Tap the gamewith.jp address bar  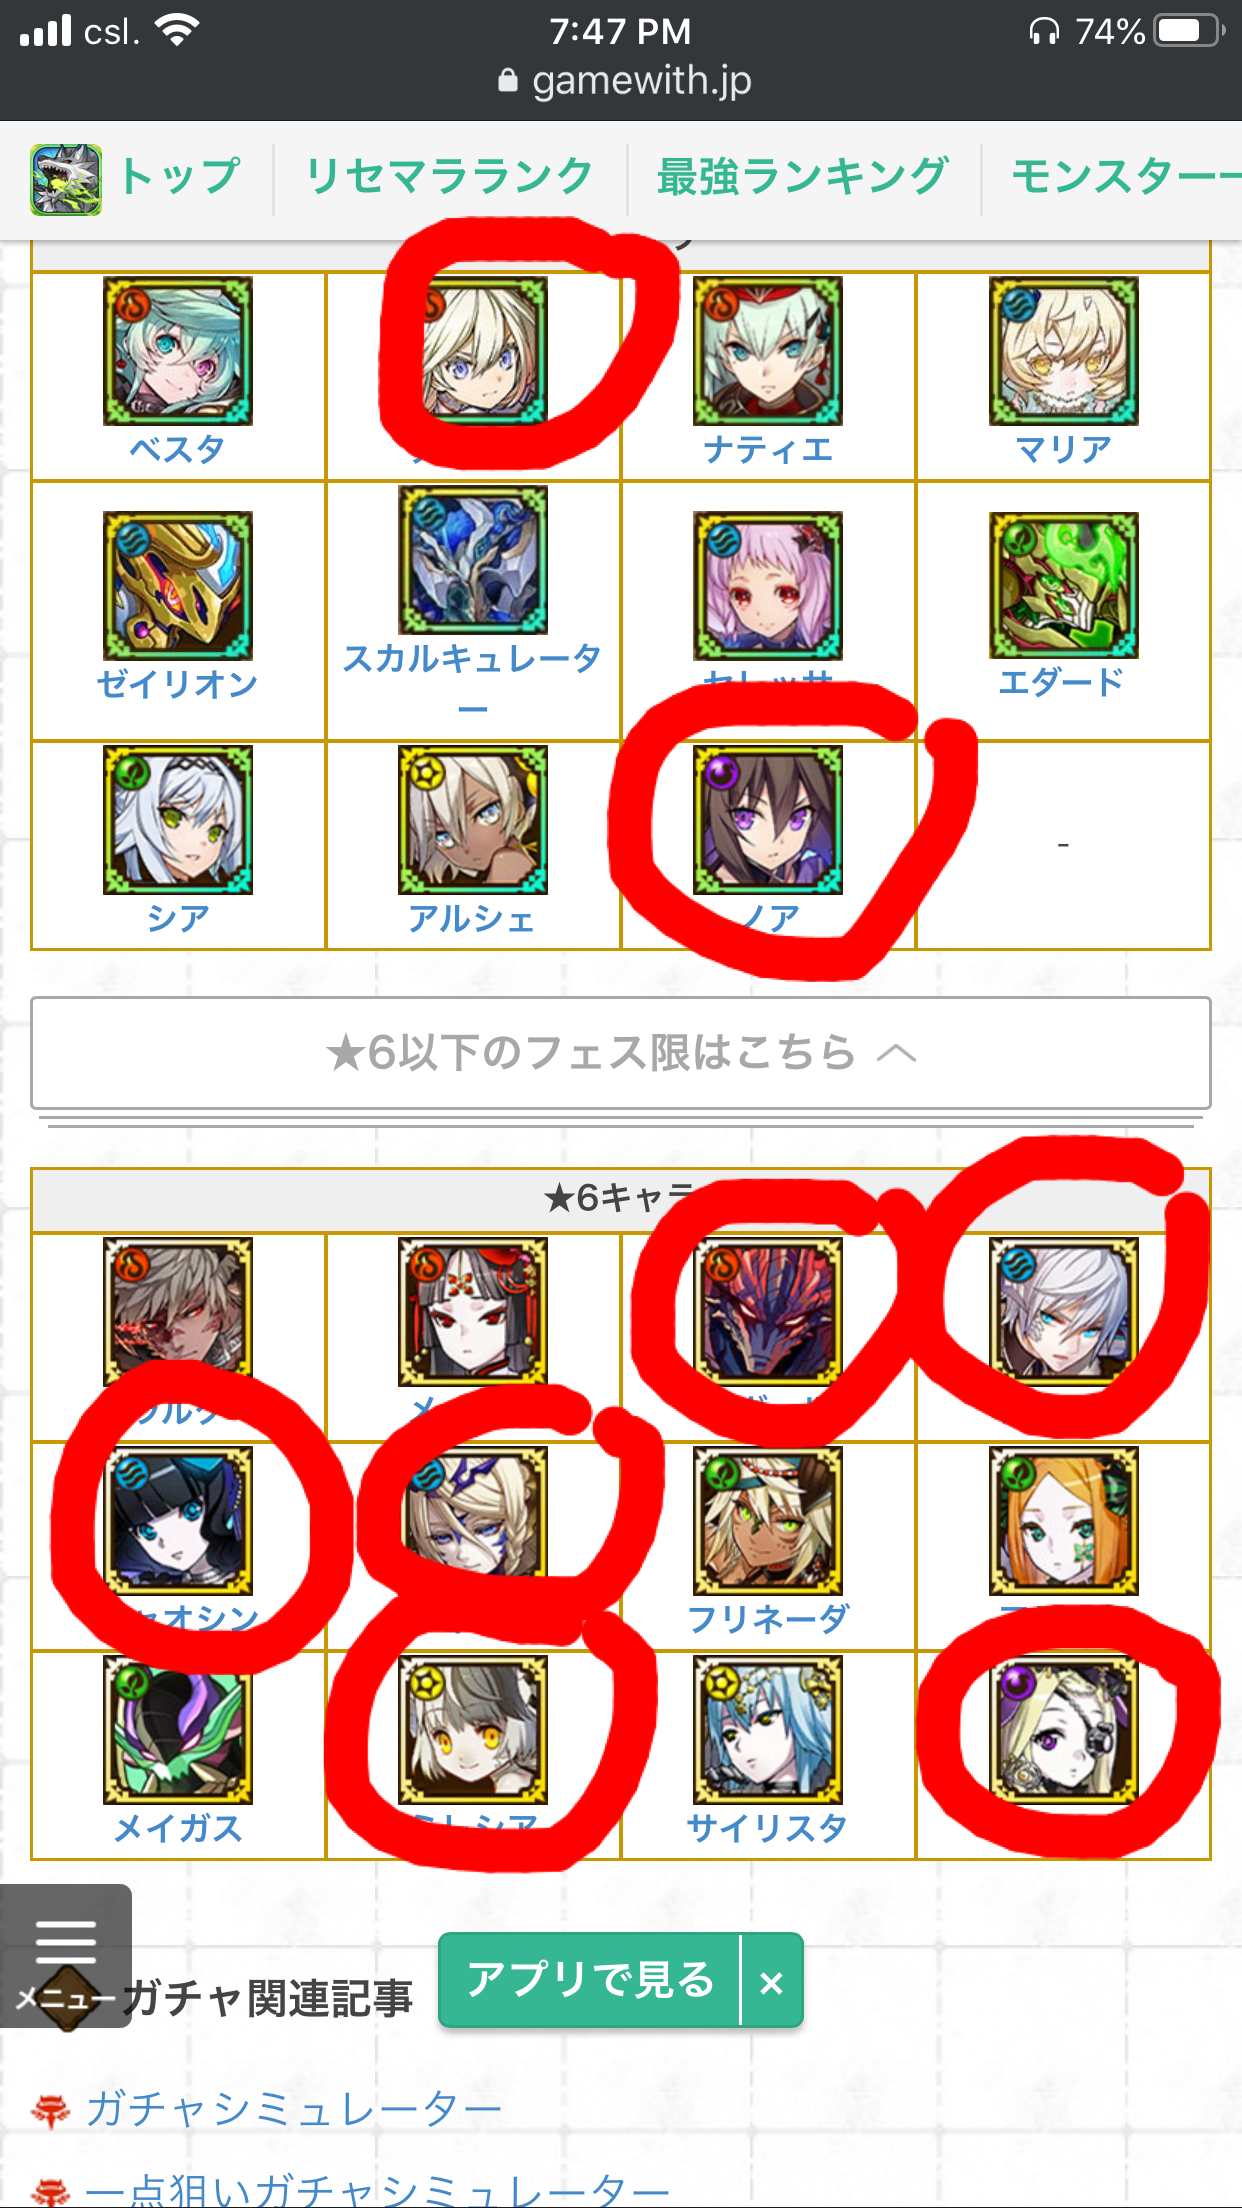[x=623, y=80]
